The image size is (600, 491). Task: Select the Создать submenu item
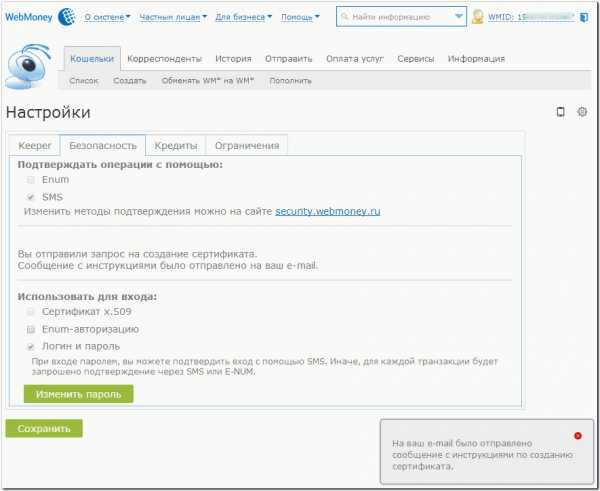(x=130, y=81)
